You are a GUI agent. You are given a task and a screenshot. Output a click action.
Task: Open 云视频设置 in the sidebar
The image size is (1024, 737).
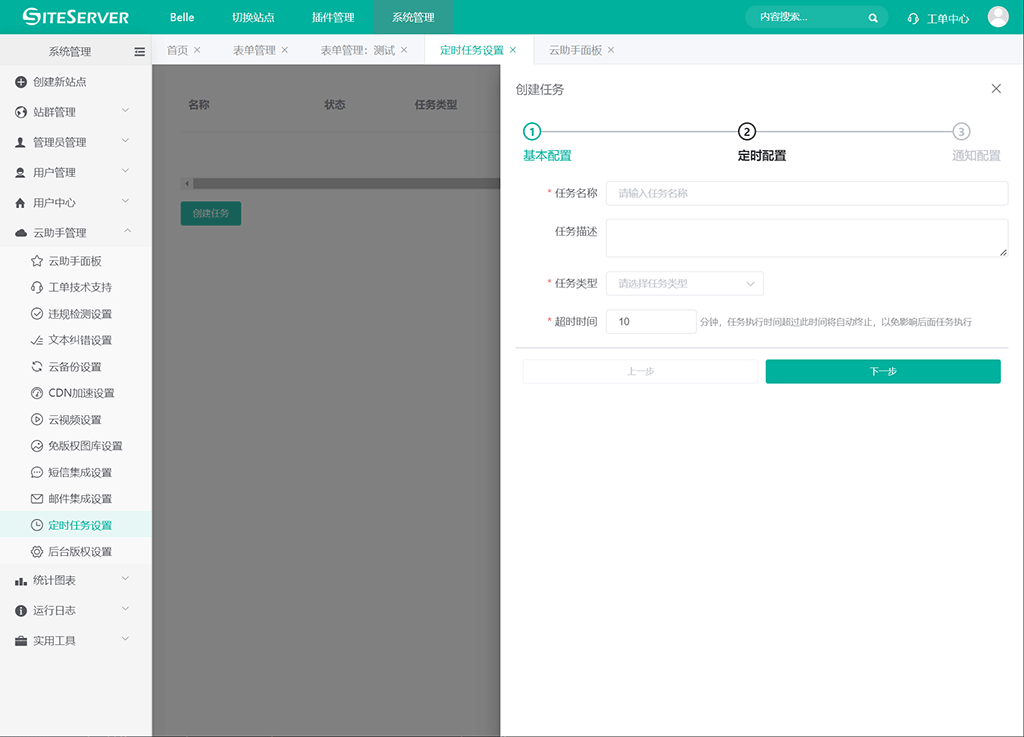pyautogui.click(x=75, y=420)
